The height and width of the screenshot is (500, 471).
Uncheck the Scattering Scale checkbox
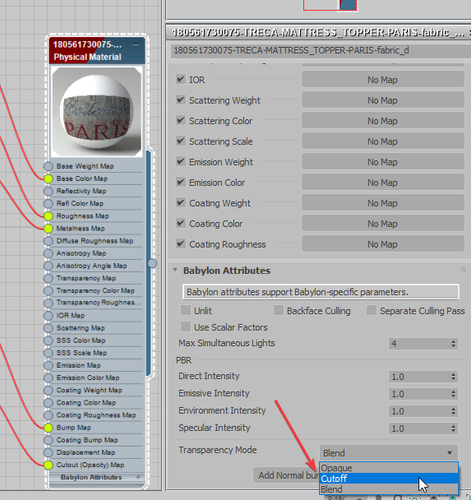[x=181, y=141]
